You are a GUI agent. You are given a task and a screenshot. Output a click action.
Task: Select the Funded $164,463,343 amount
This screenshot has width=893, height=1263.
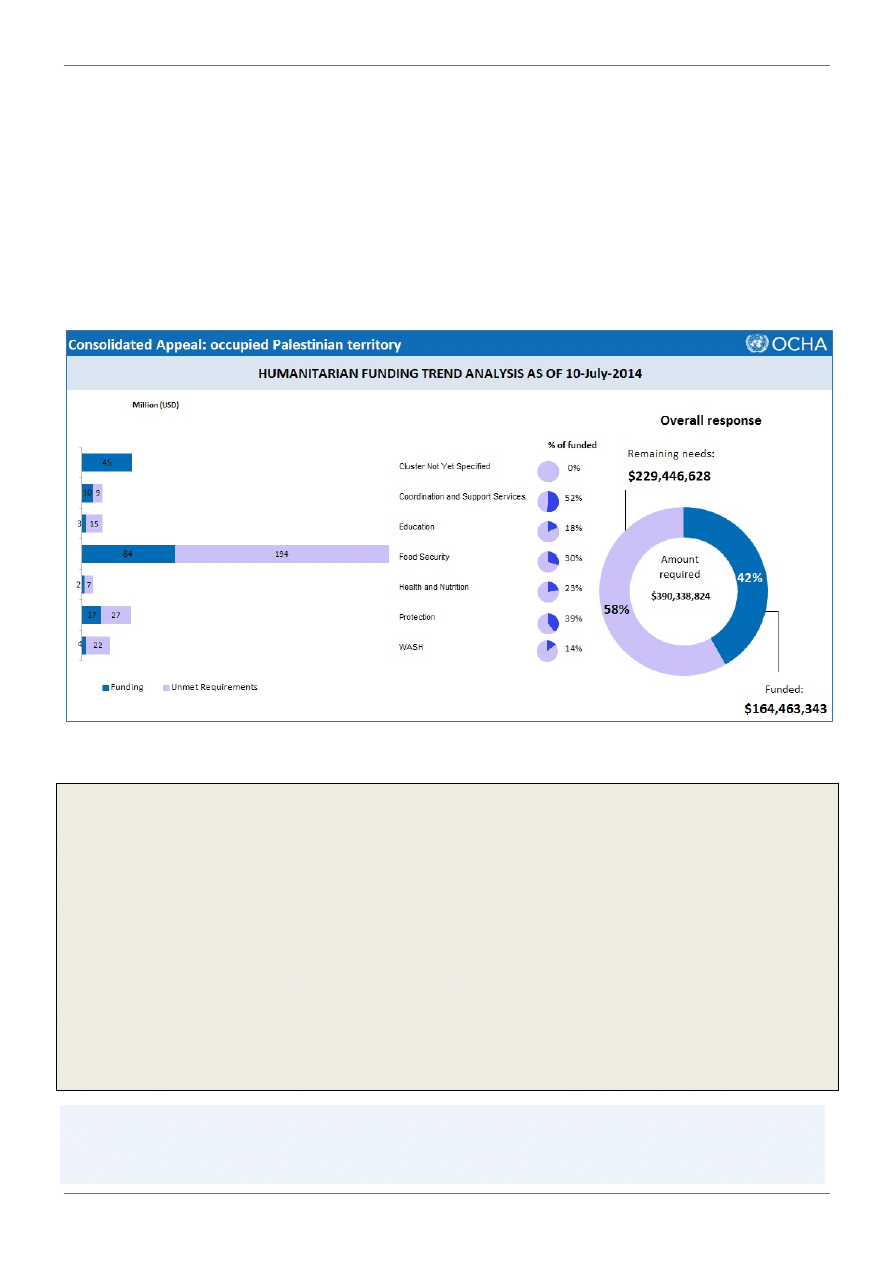pyautogui.click(x=786, y=708)
